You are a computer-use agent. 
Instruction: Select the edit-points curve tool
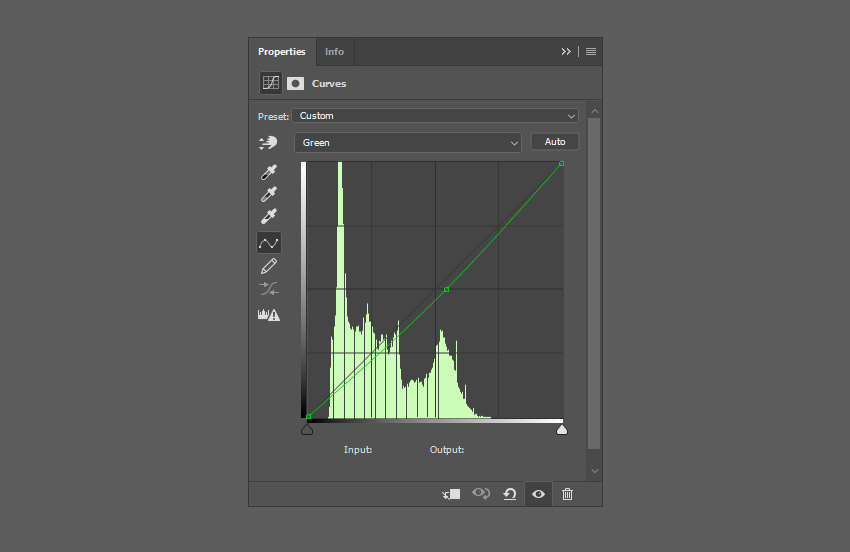[269, 243]
